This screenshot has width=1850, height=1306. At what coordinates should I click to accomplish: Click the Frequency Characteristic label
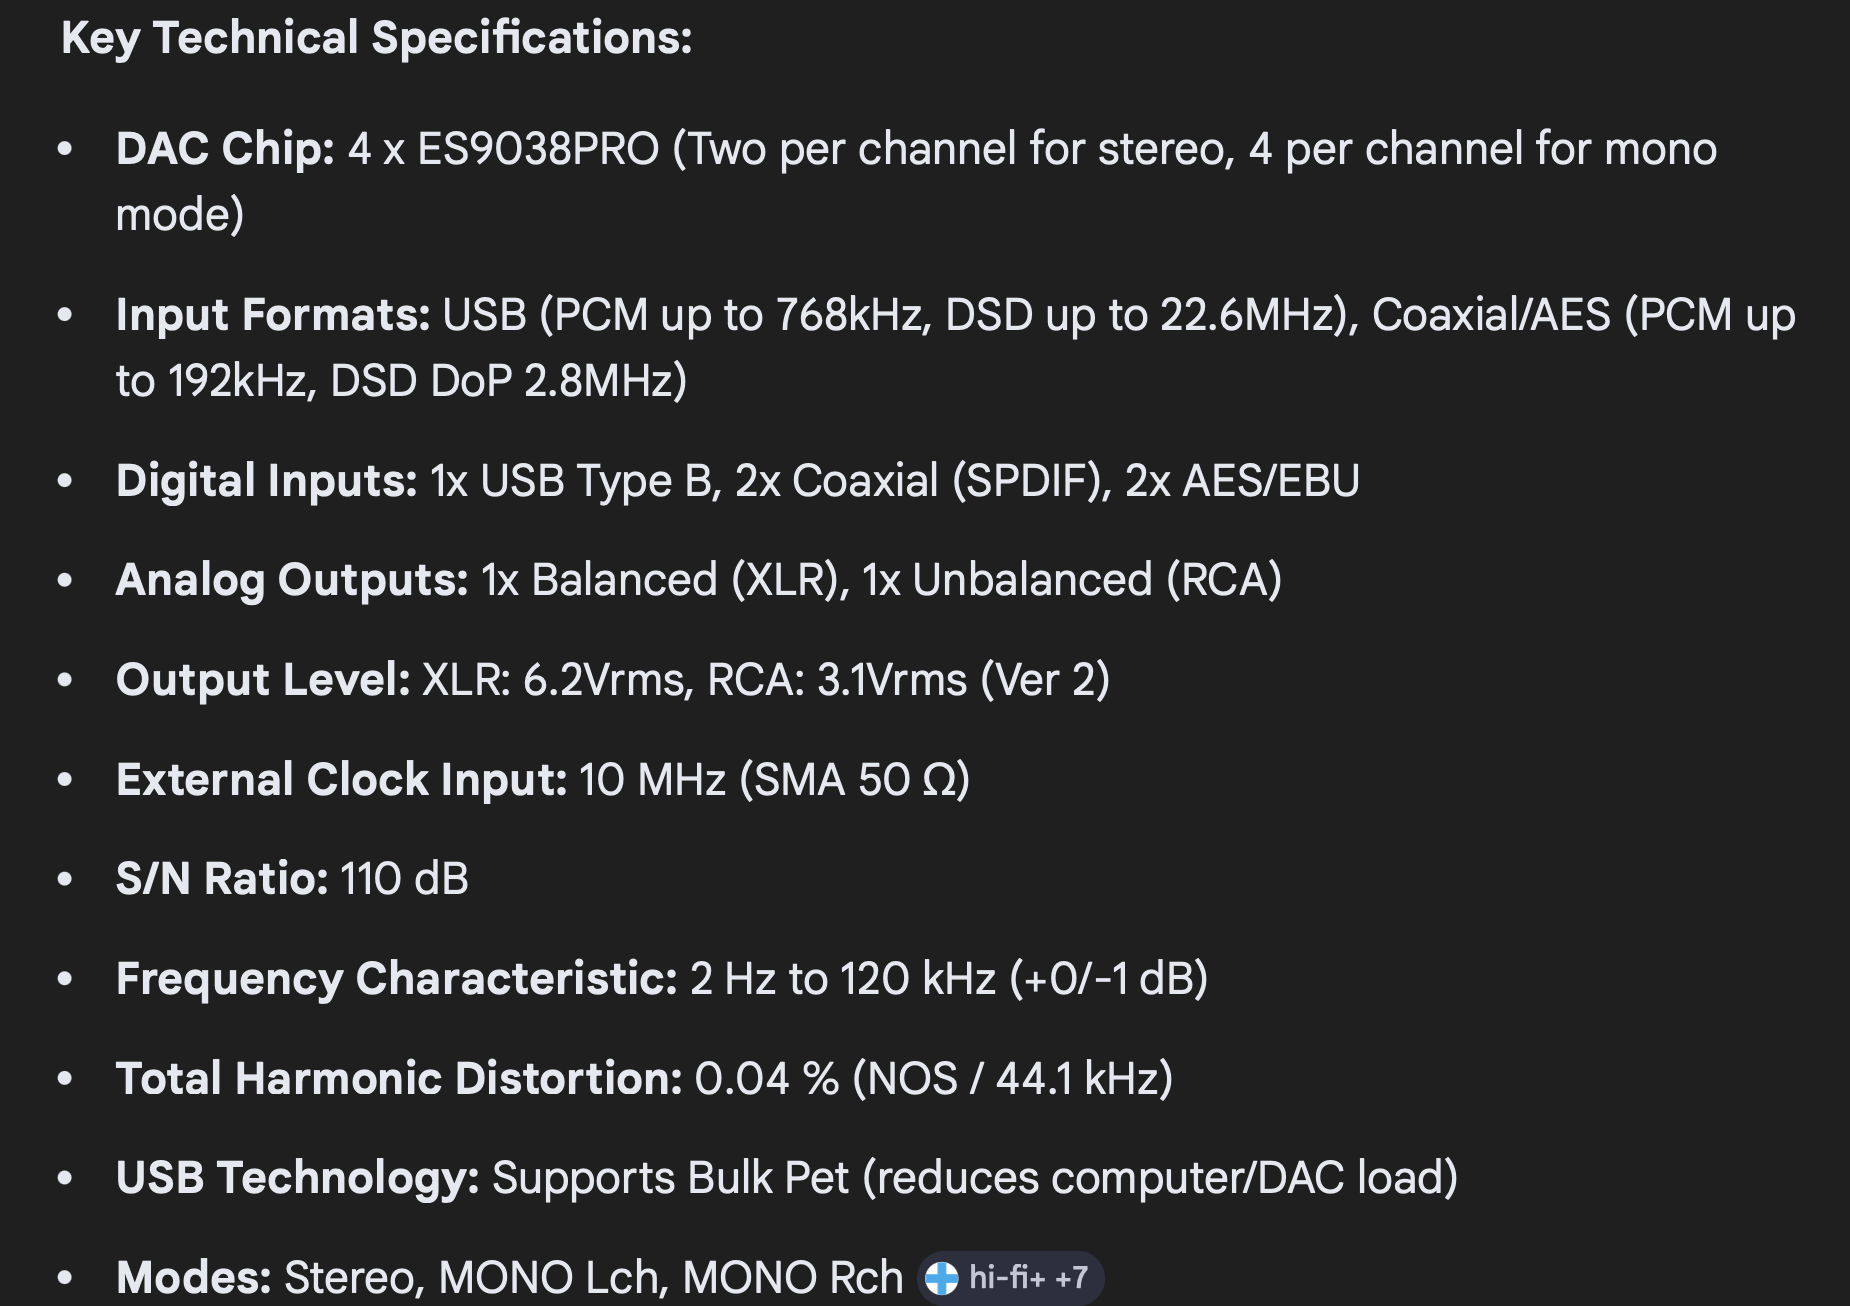pos(397,979)
